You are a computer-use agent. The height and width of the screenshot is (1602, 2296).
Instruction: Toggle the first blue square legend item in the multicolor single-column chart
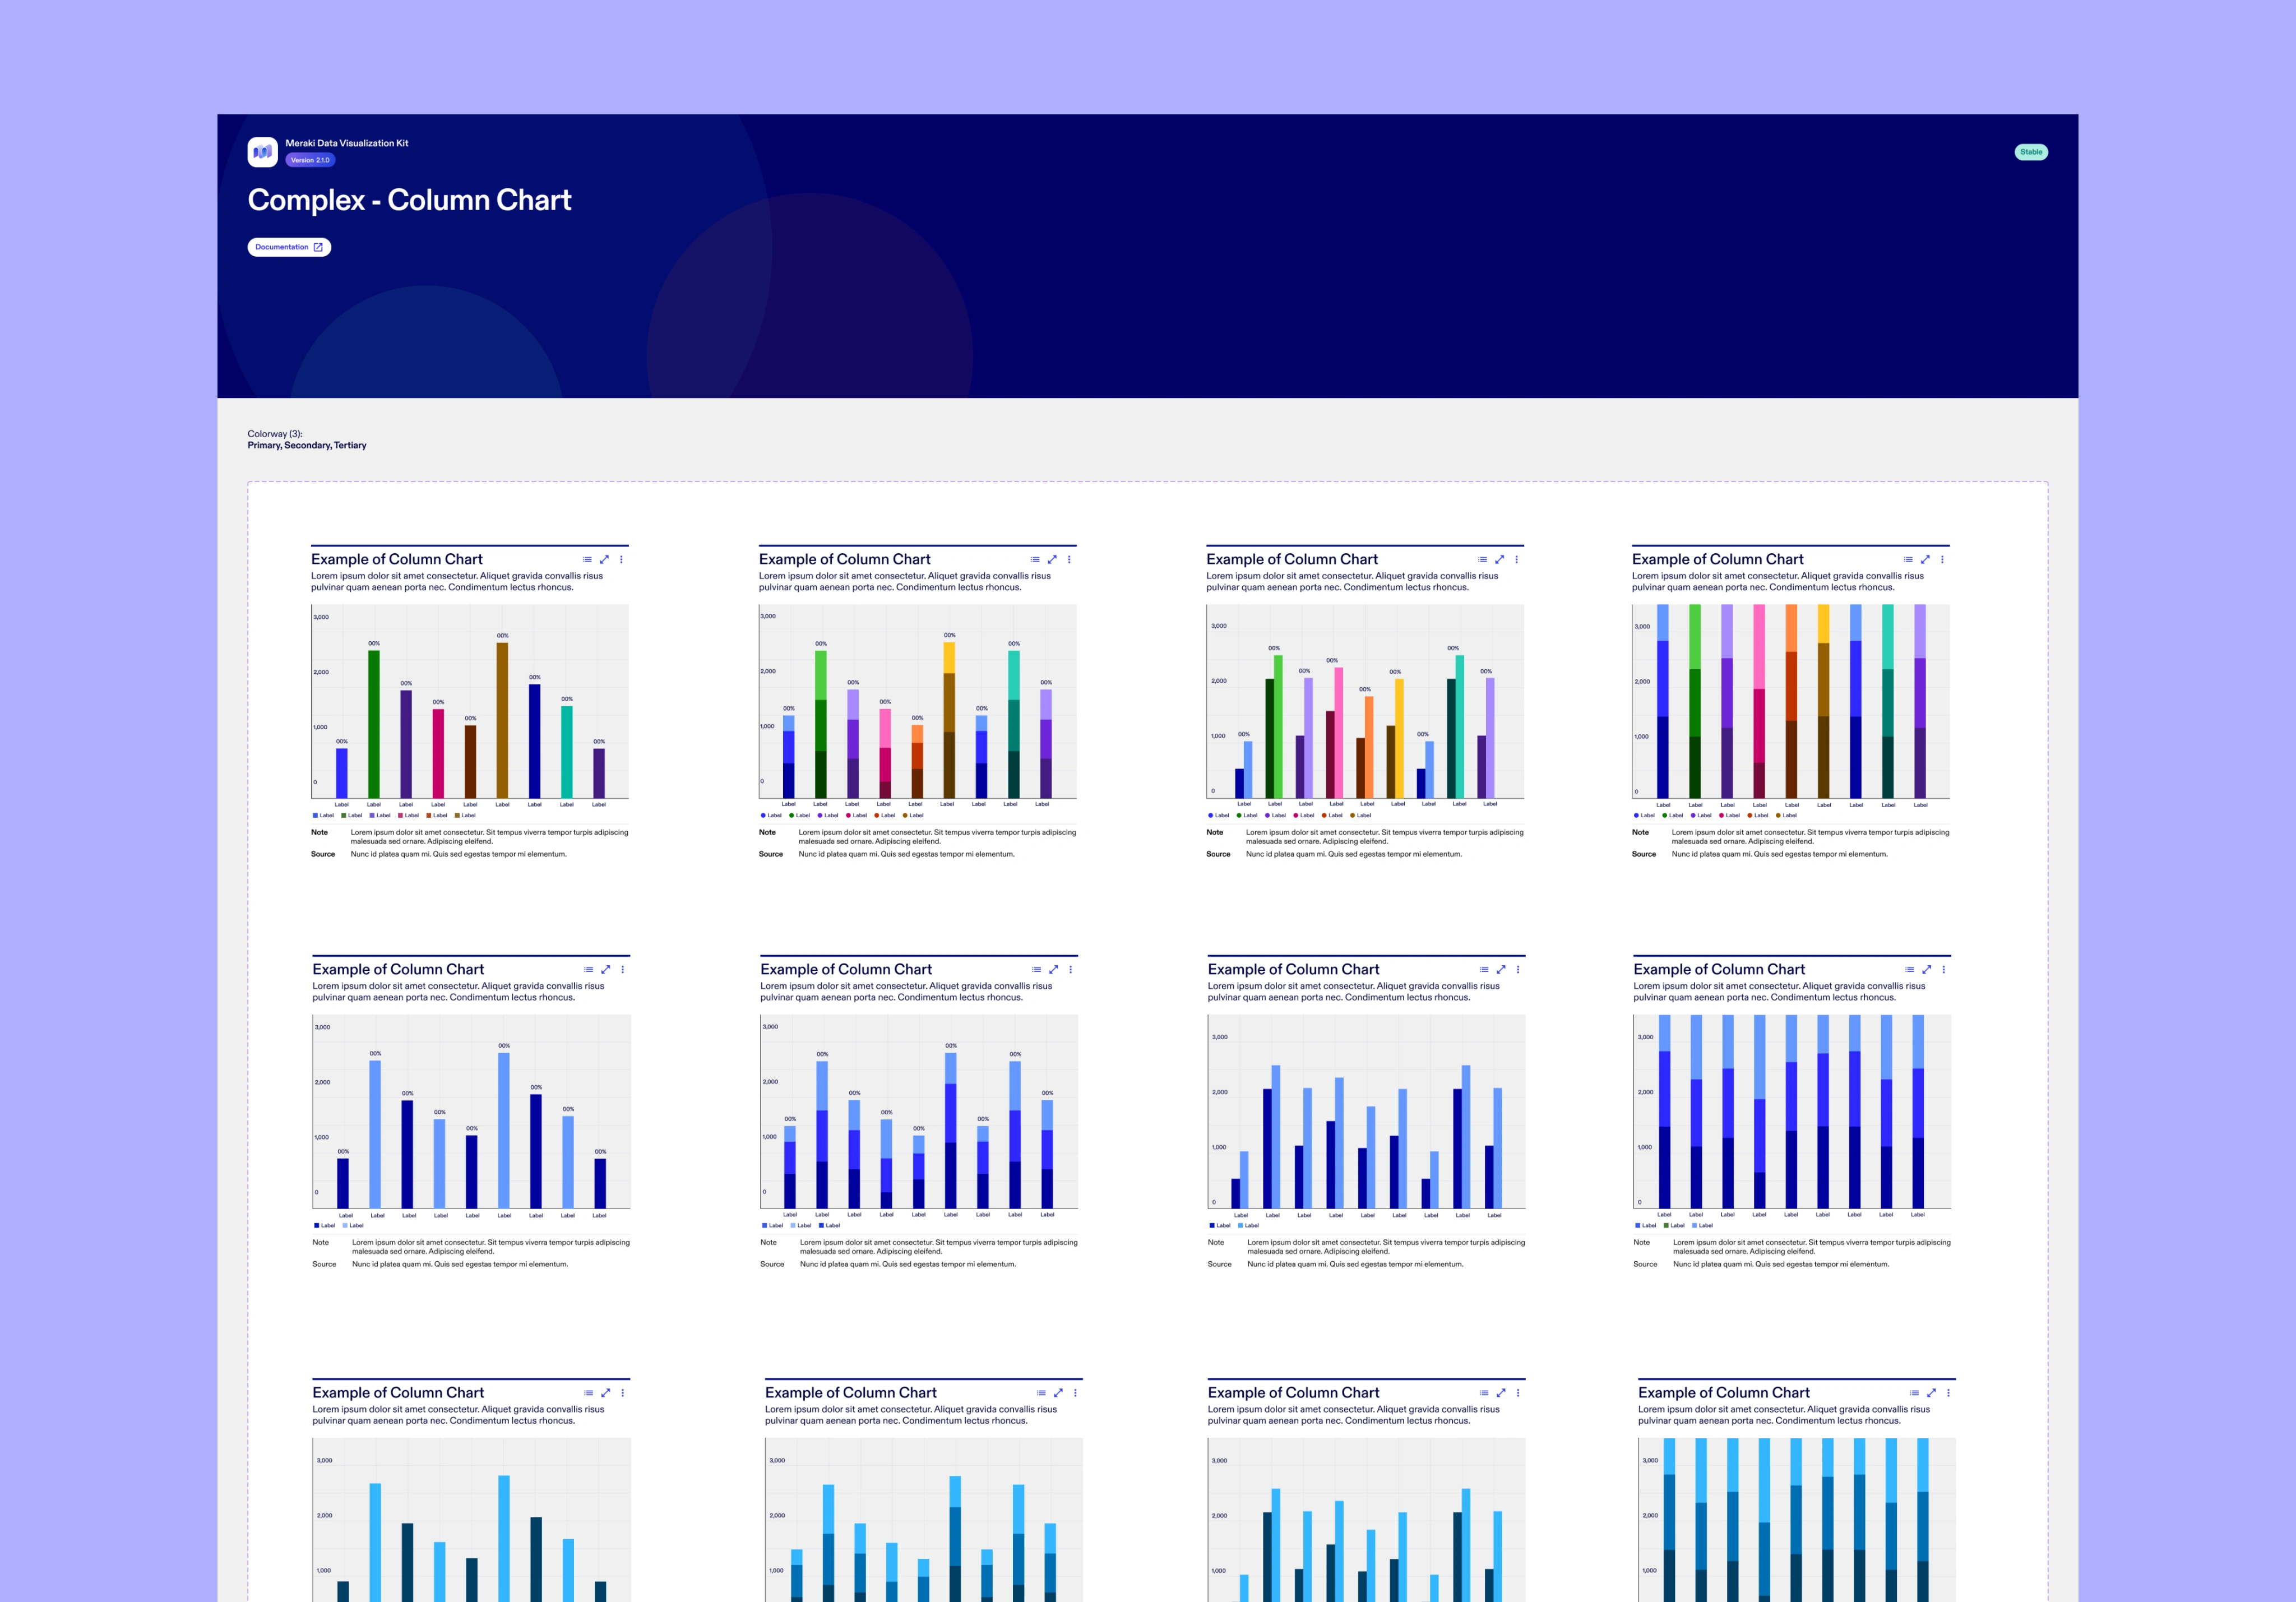[316, 816]
